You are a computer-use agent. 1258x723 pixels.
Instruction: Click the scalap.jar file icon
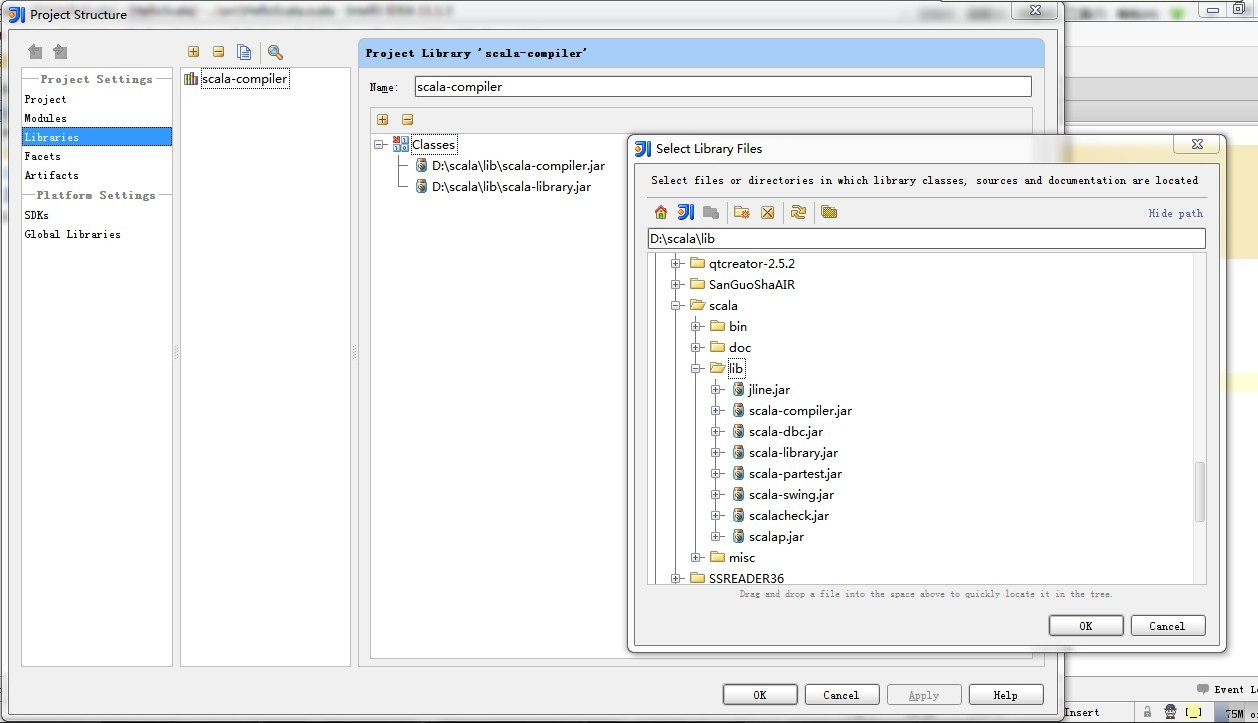[738, 536]
